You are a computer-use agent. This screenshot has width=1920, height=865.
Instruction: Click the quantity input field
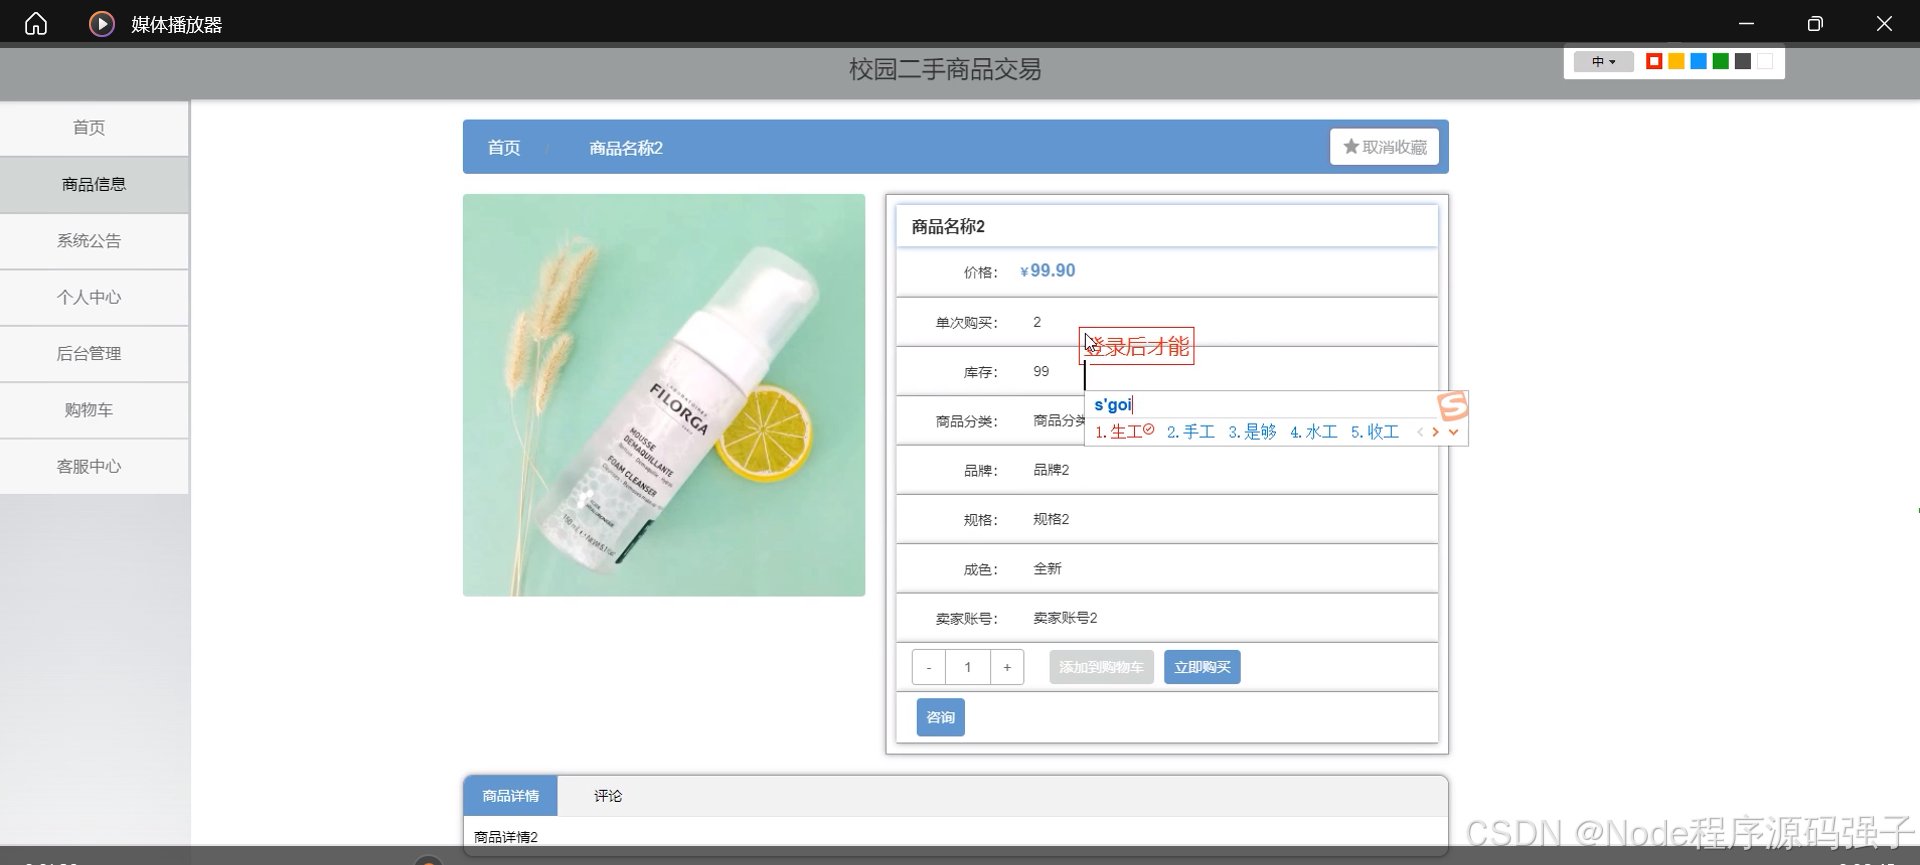click(968, 667)
